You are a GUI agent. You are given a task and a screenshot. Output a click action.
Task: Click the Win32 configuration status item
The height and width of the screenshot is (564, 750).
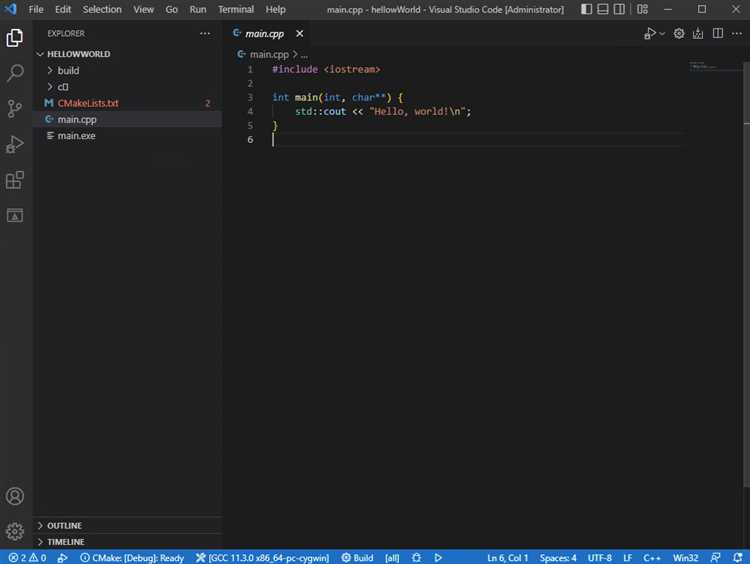click(x=685, y=557)
